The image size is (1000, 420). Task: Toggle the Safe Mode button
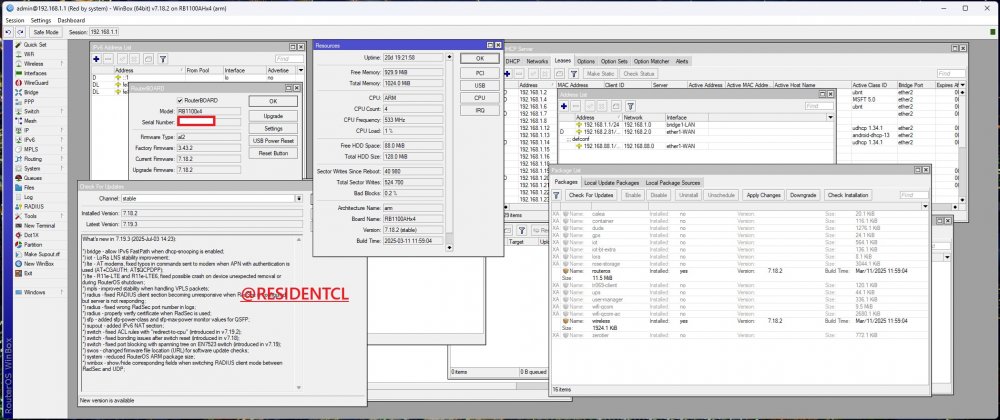(46, 31)
